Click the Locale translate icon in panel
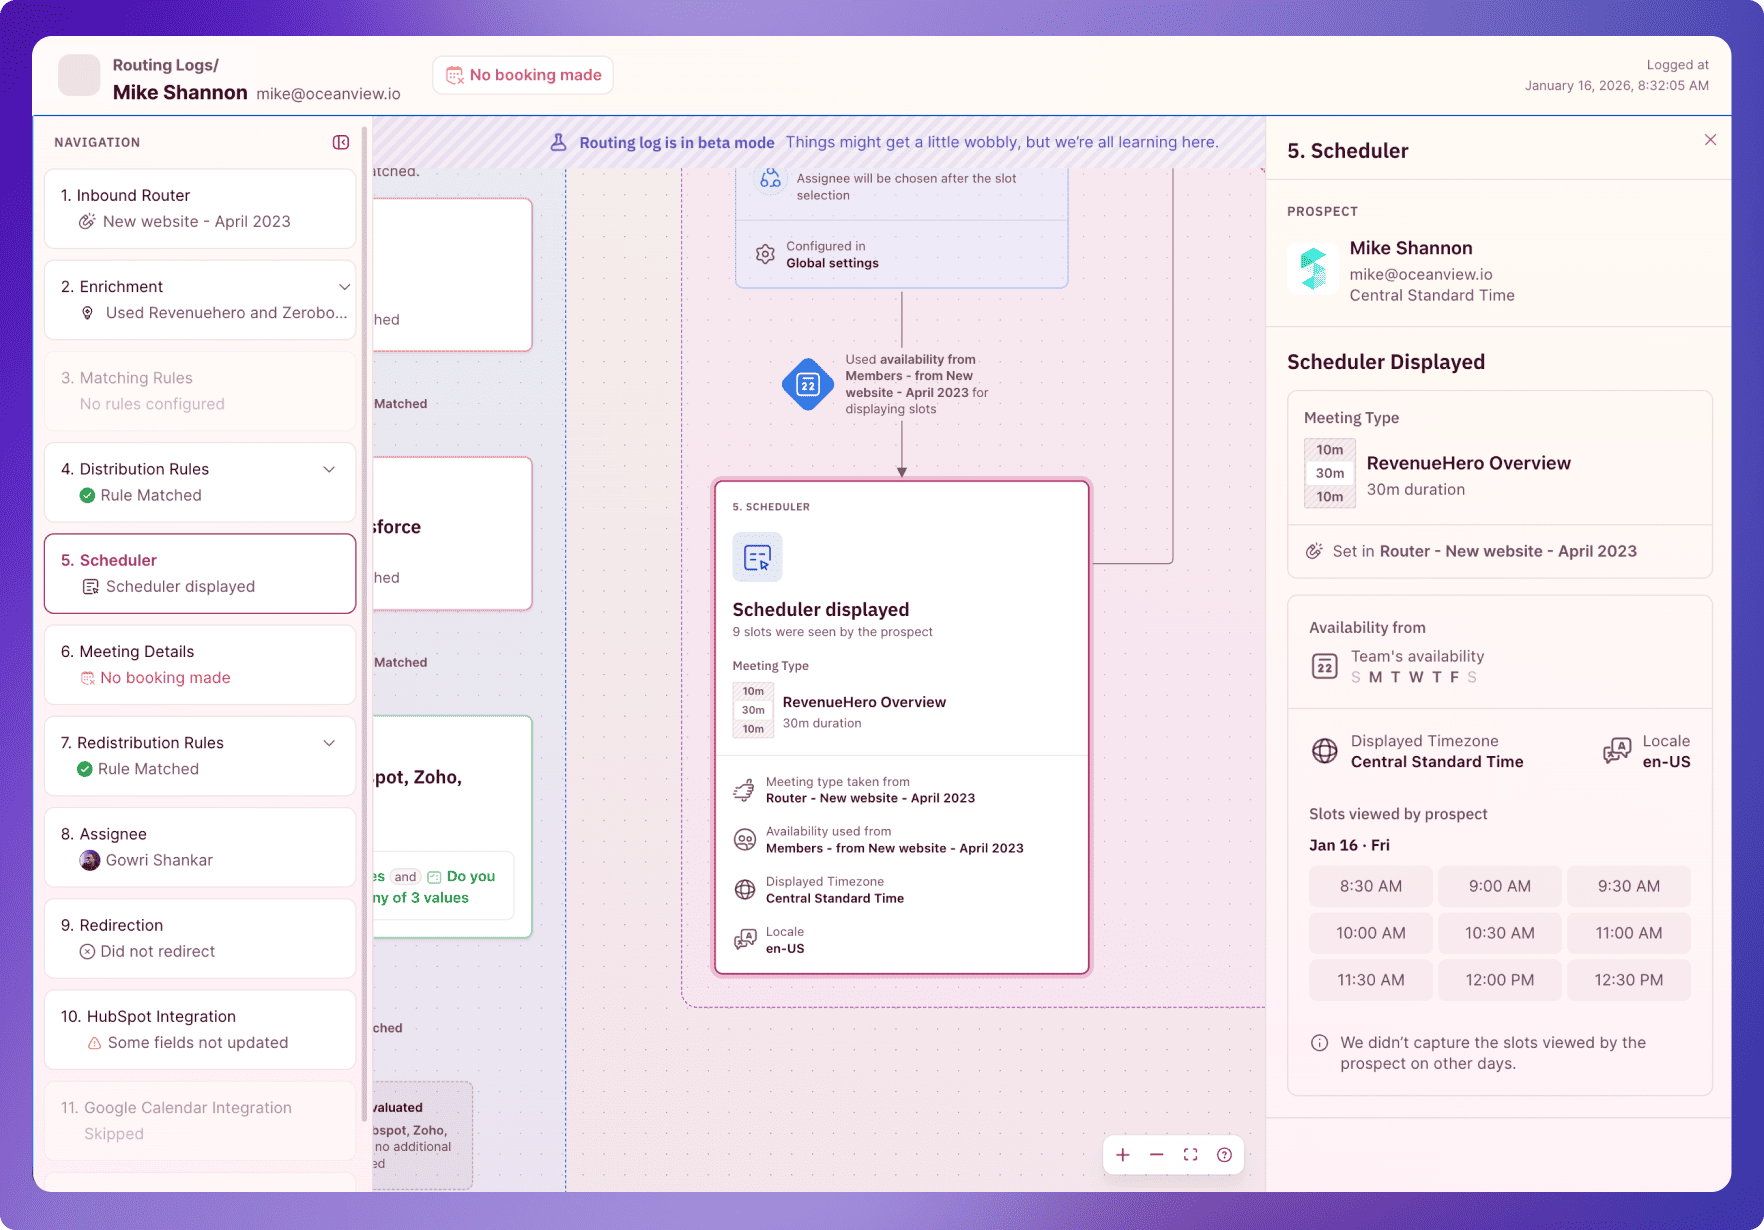 pos(1617,751)
